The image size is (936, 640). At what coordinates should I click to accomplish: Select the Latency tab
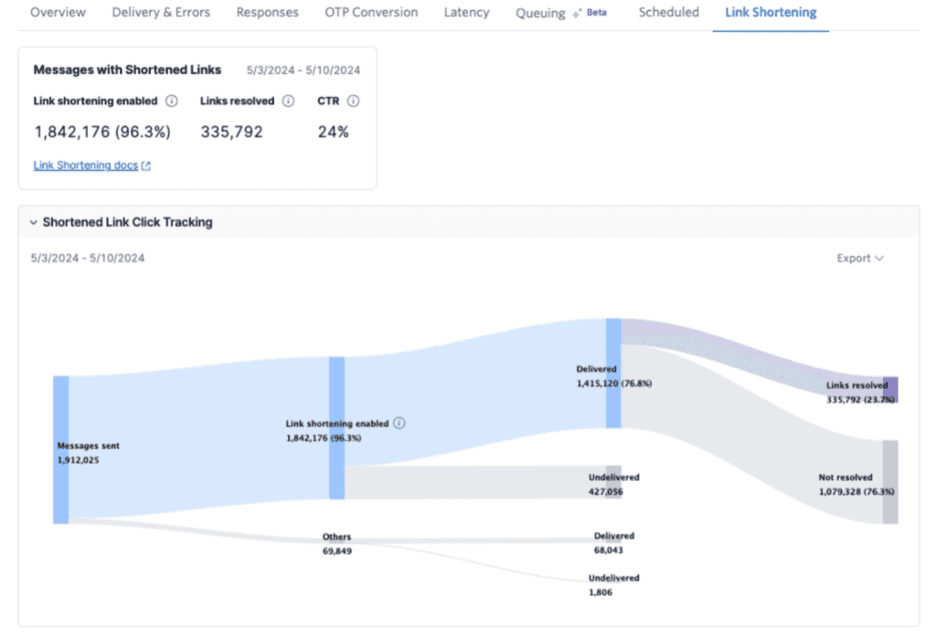pyautogui.click(x=466, y=12)
